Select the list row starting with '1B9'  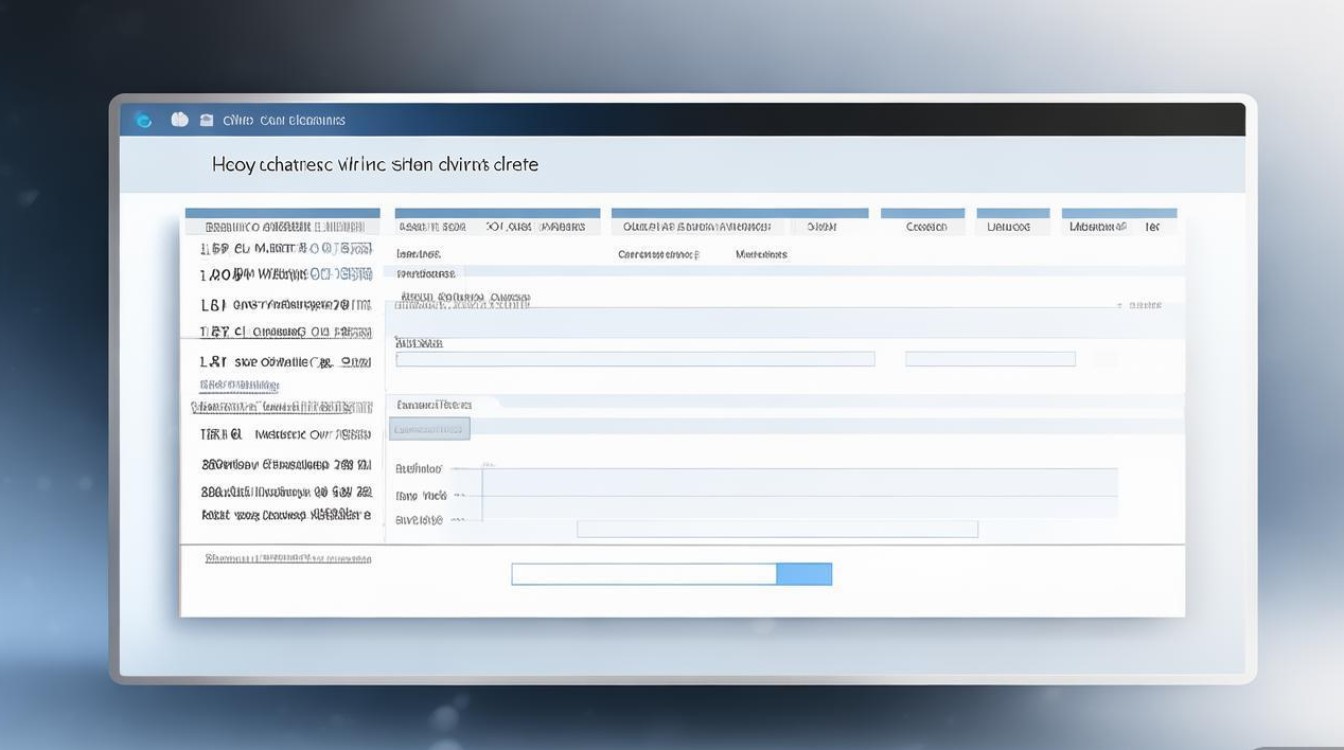[x=286, y=248]
